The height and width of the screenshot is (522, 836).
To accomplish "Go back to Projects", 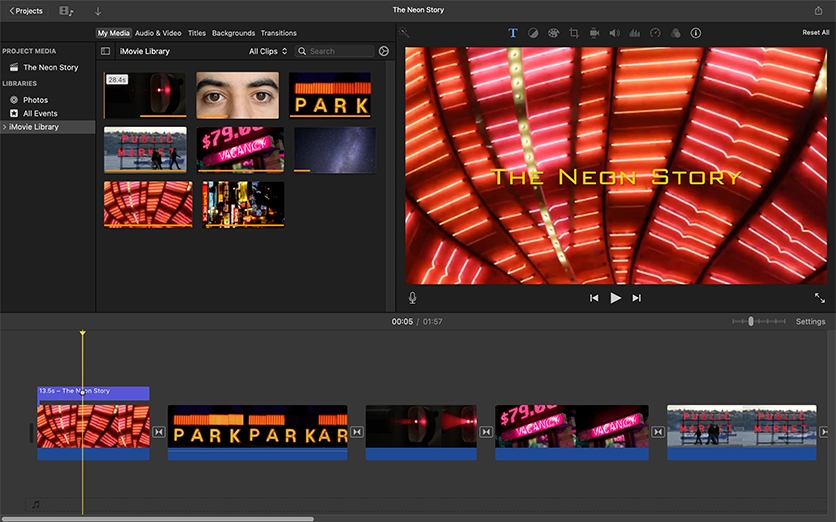I will [26, 11].
